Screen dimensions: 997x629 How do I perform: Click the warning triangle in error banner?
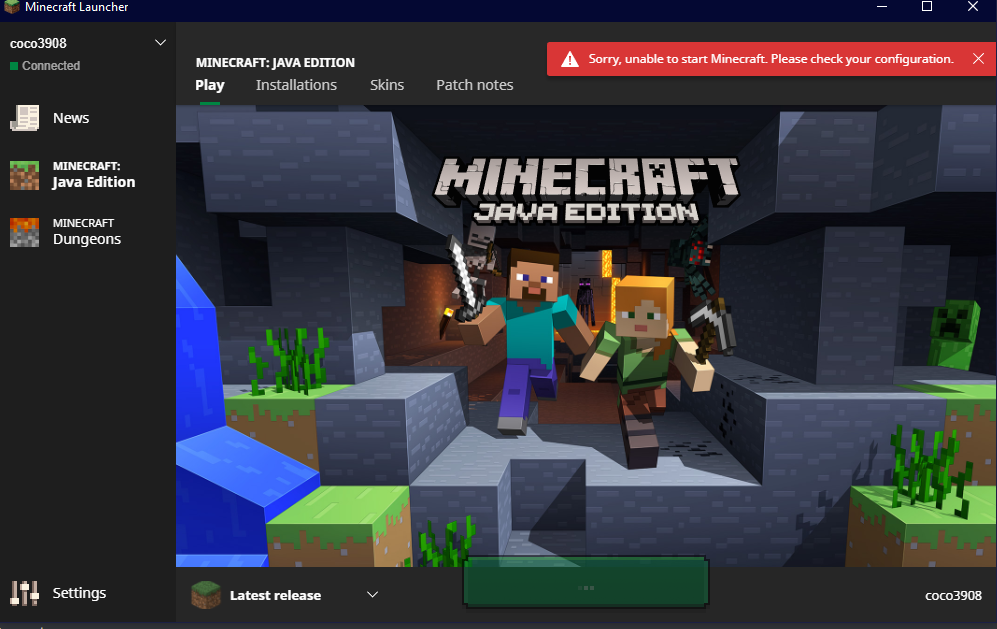(570, 59)
